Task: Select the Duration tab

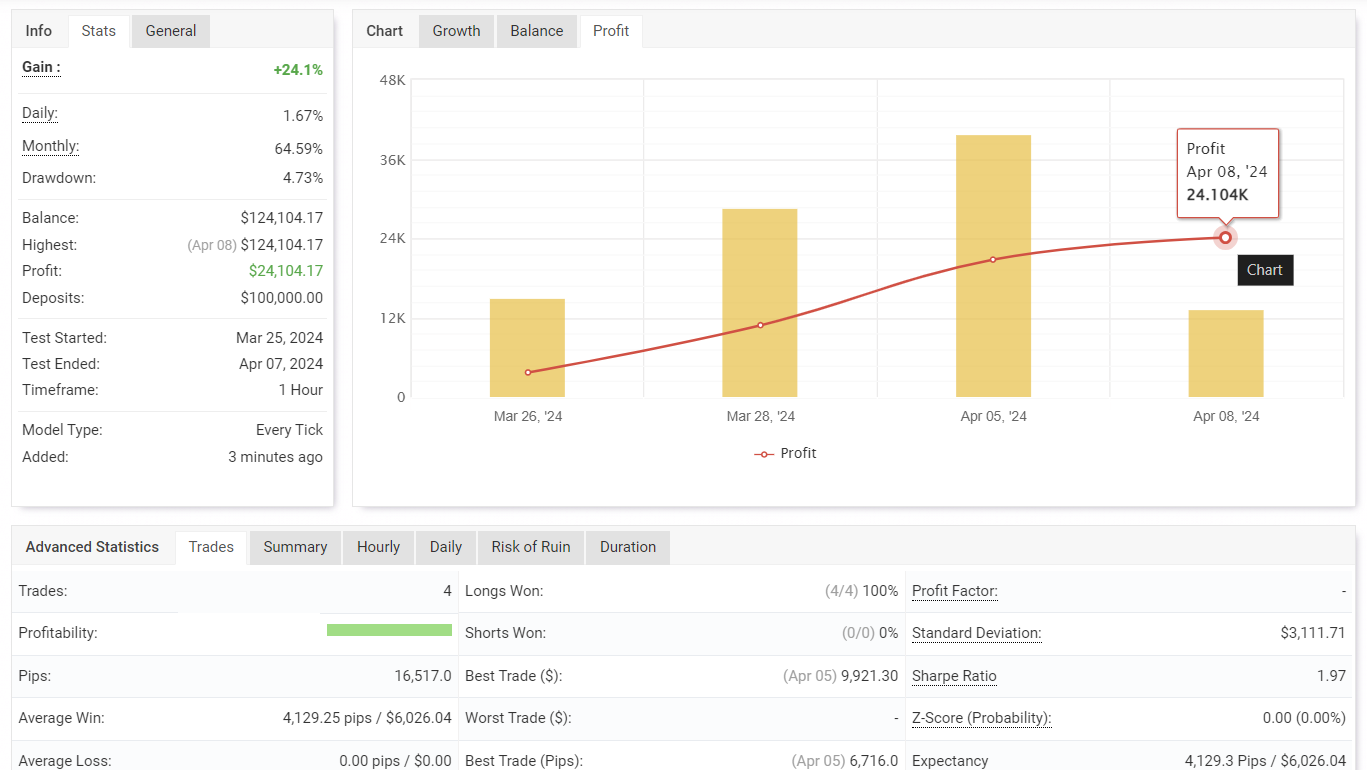Action: pyautogui.click(x=627, y=547)
